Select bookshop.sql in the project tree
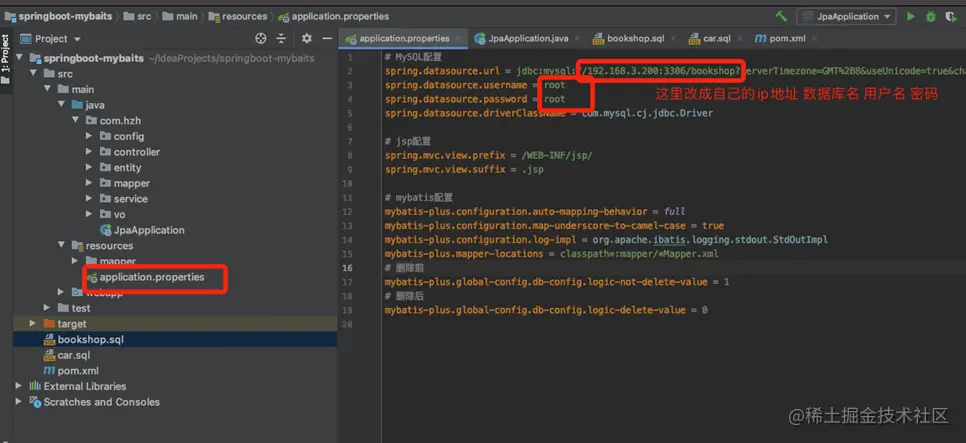Viewport: 966px width, 443px height. point(84,339)
